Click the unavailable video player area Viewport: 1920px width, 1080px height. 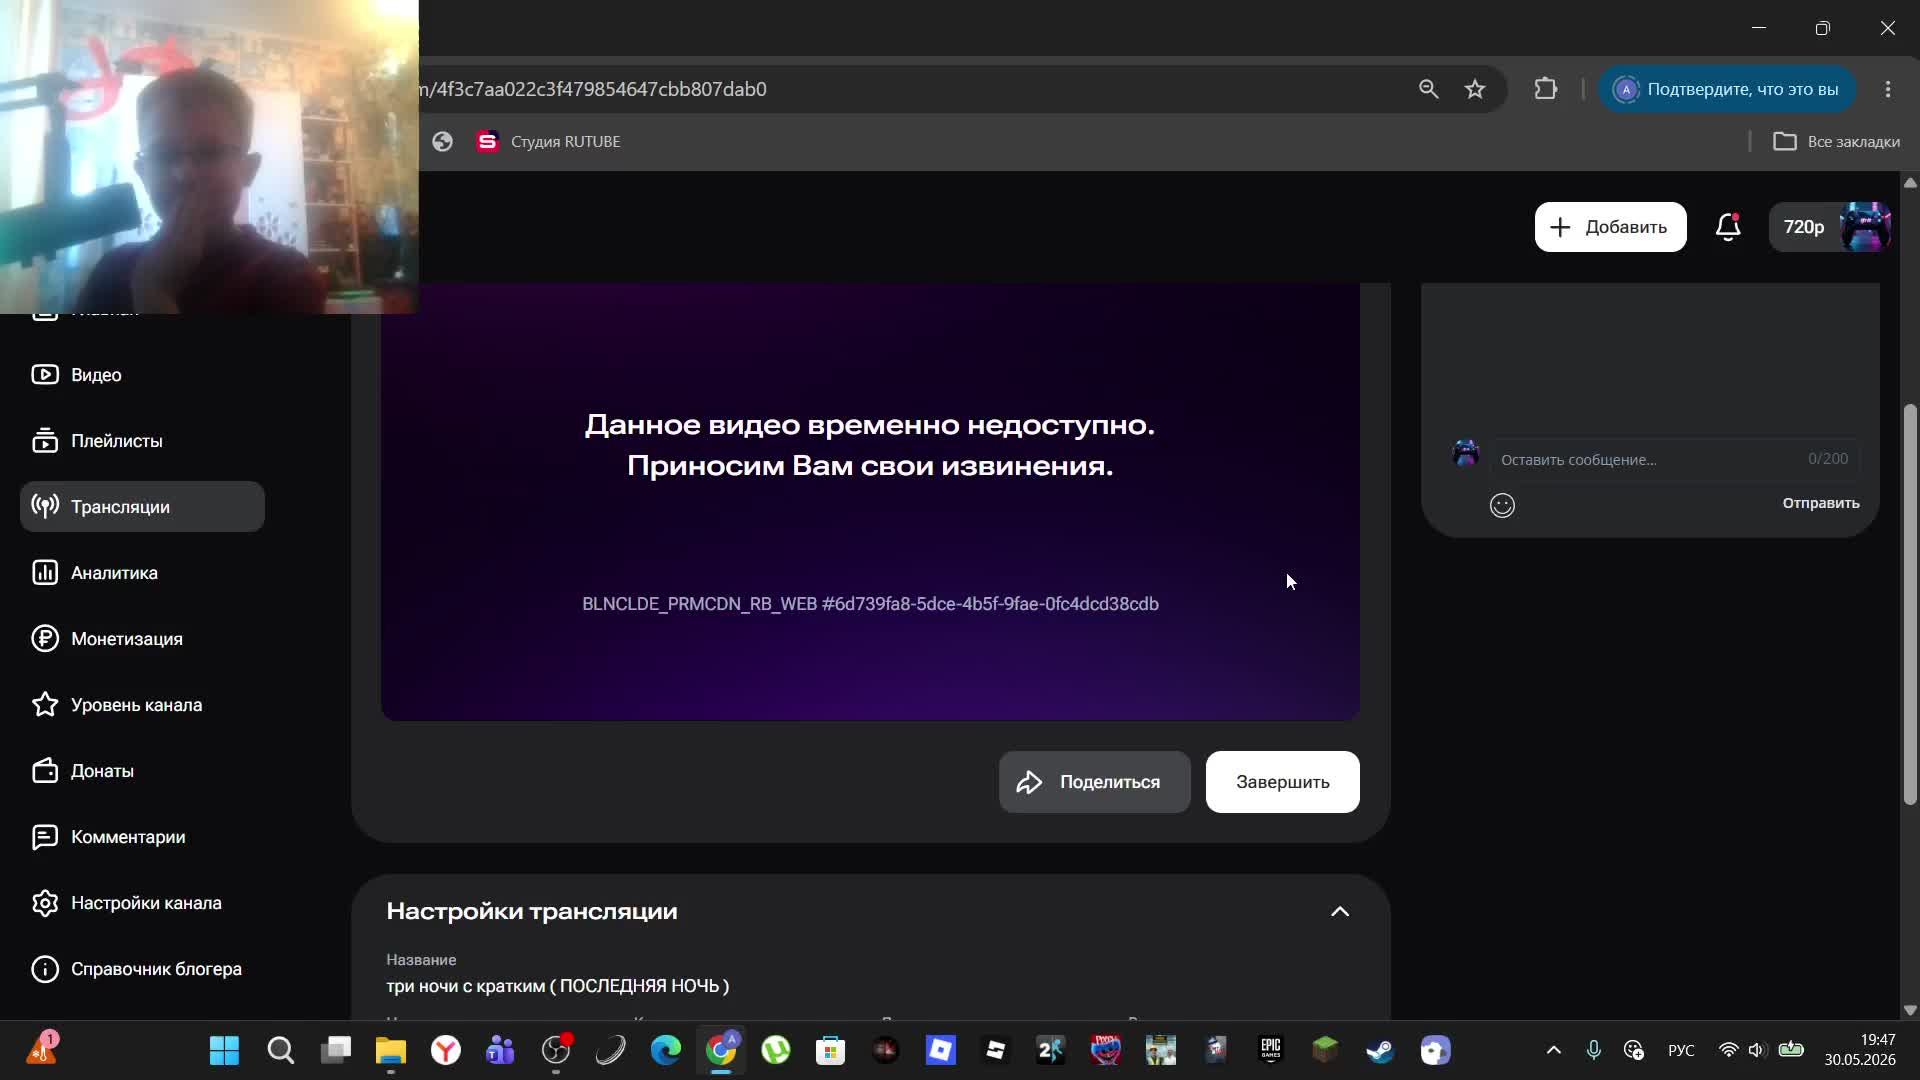click(x=870, y=501)
